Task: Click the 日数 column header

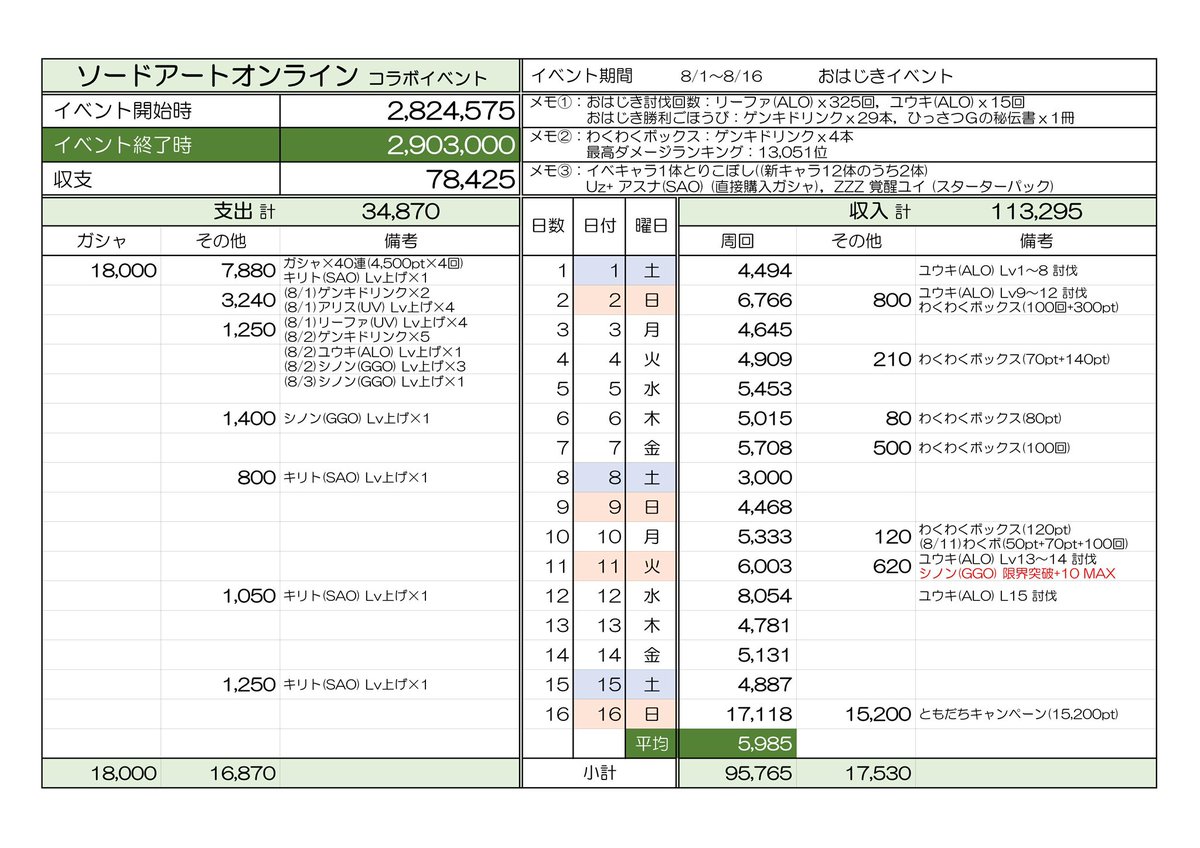Action: point(547,227)
